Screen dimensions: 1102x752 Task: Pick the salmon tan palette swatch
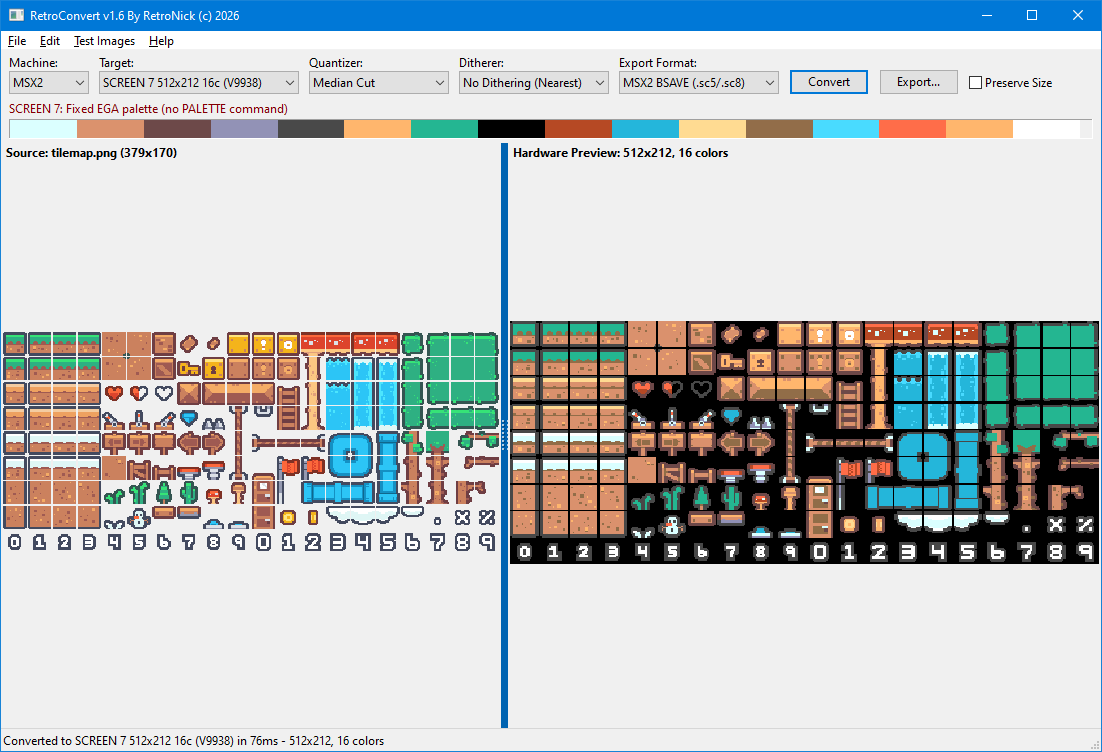click(x=110, y=129)
